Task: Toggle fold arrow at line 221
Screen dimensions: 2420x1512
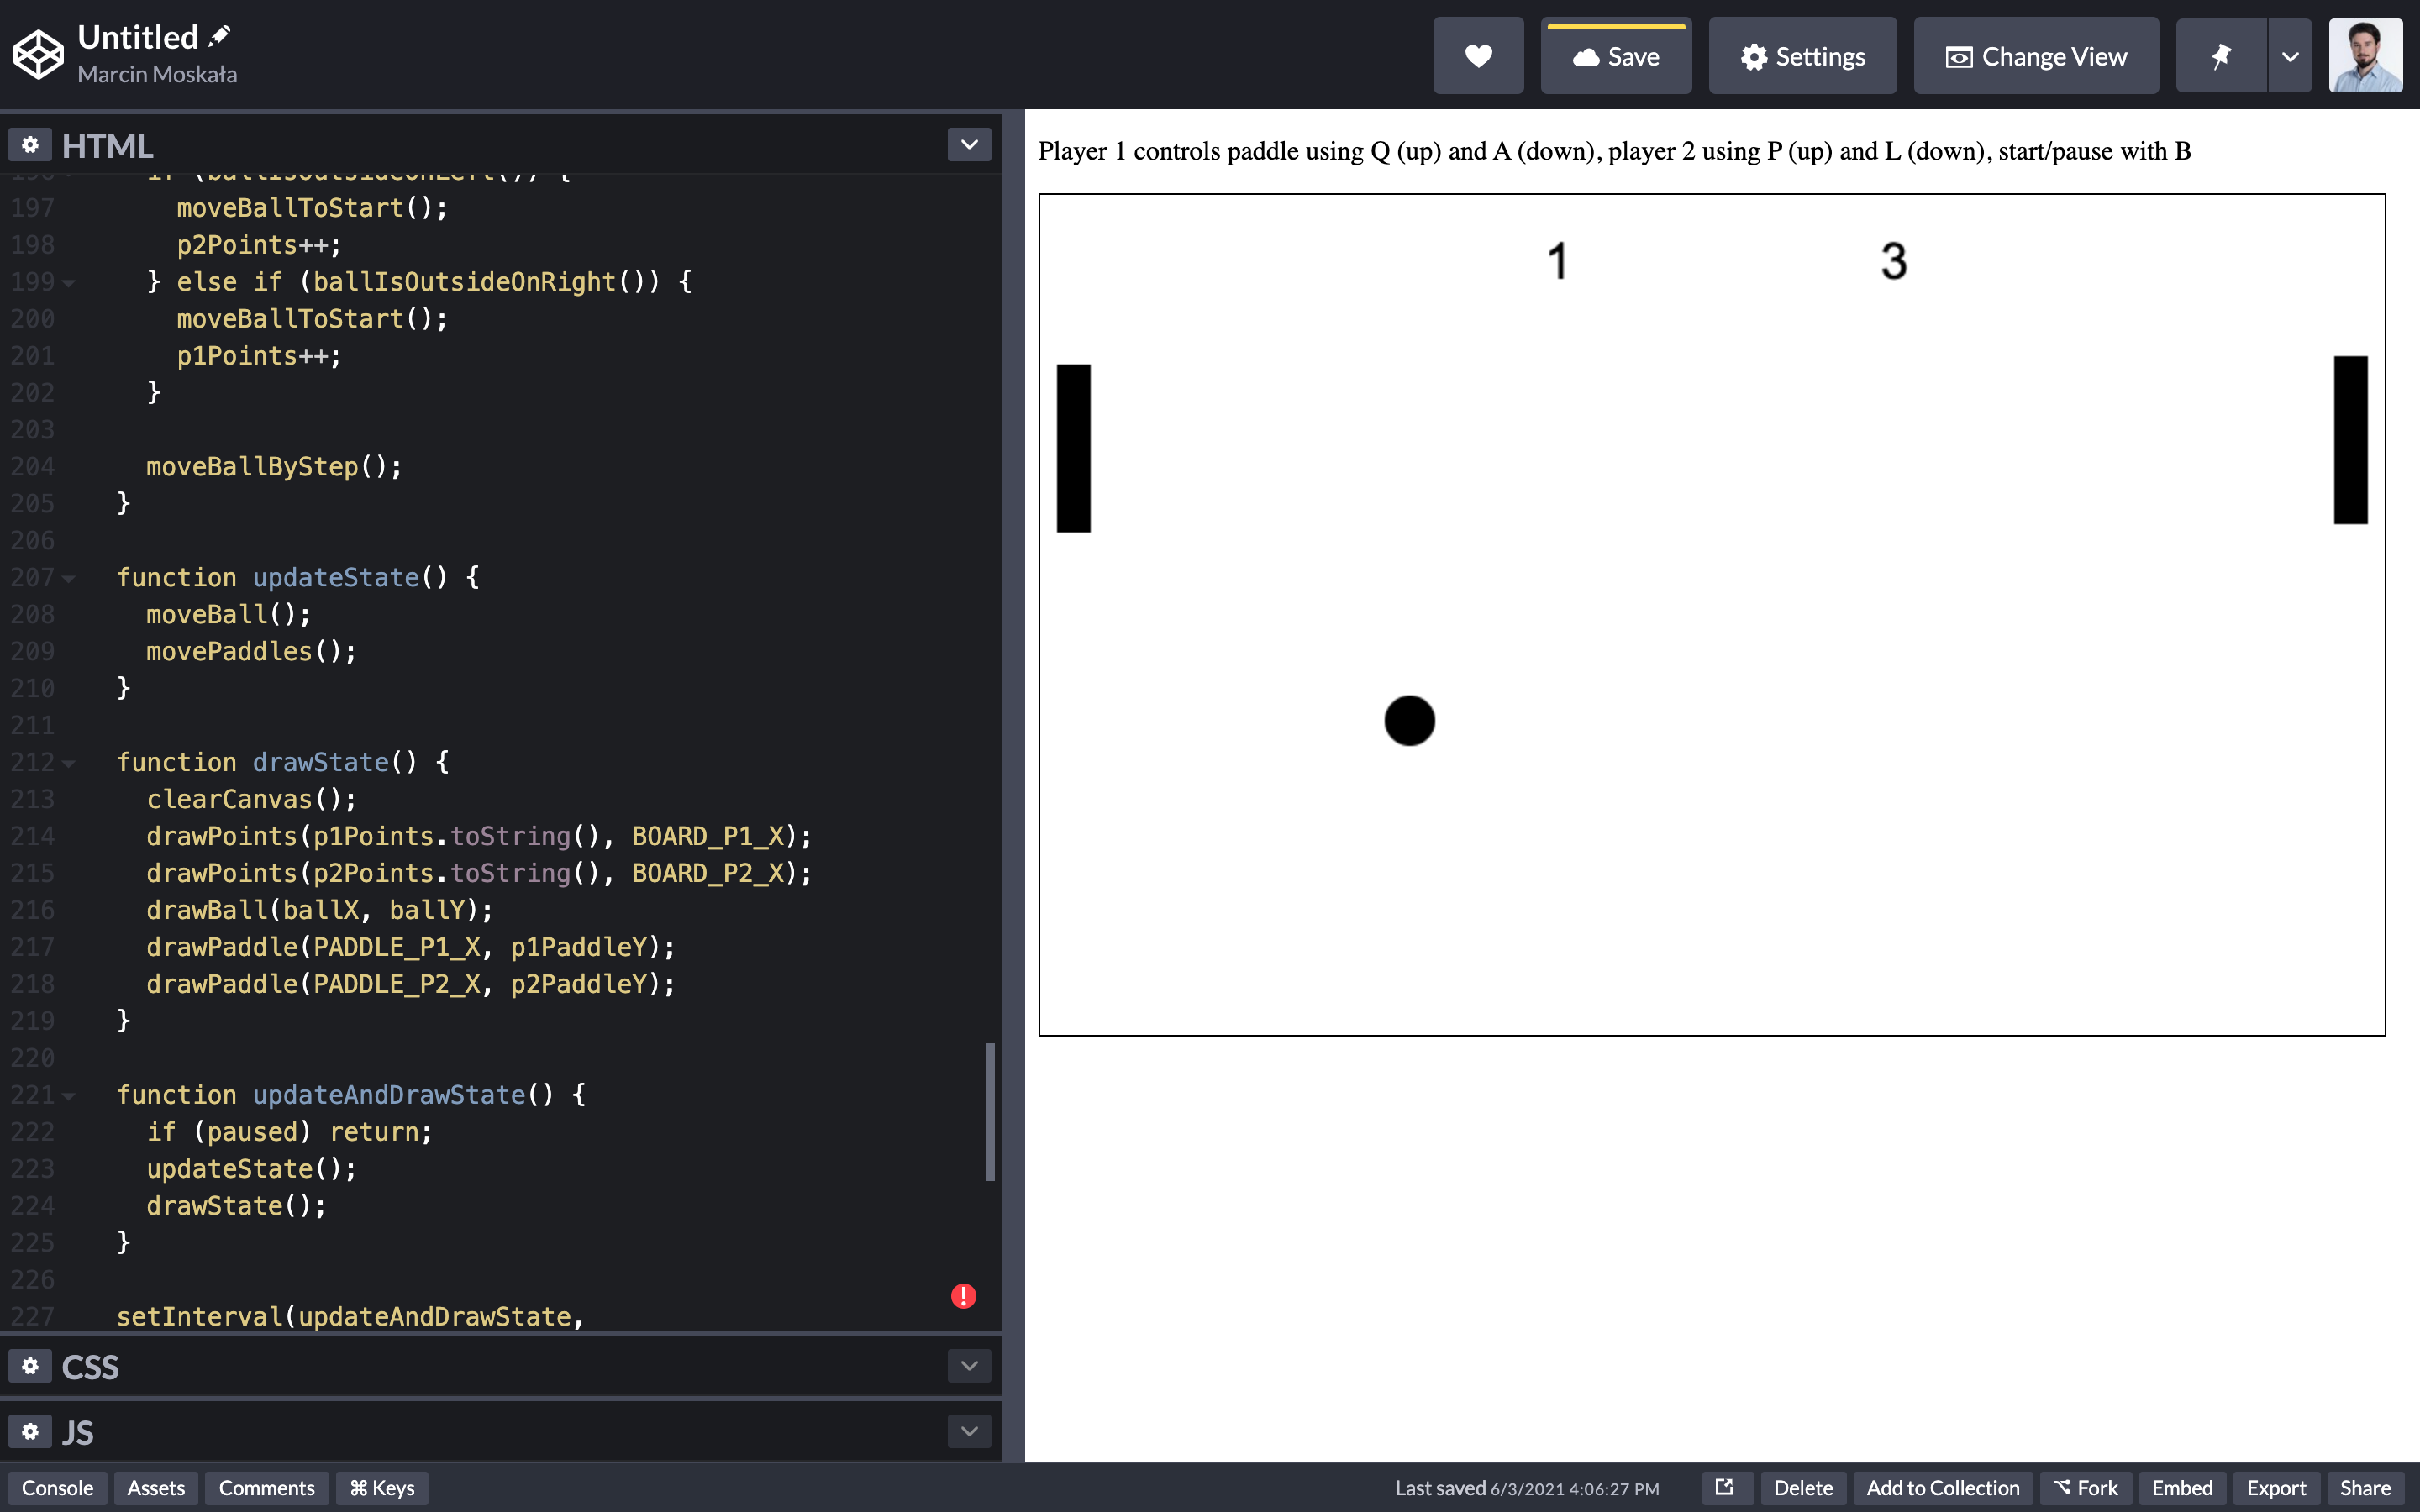Action: [x=69, y=1096]
